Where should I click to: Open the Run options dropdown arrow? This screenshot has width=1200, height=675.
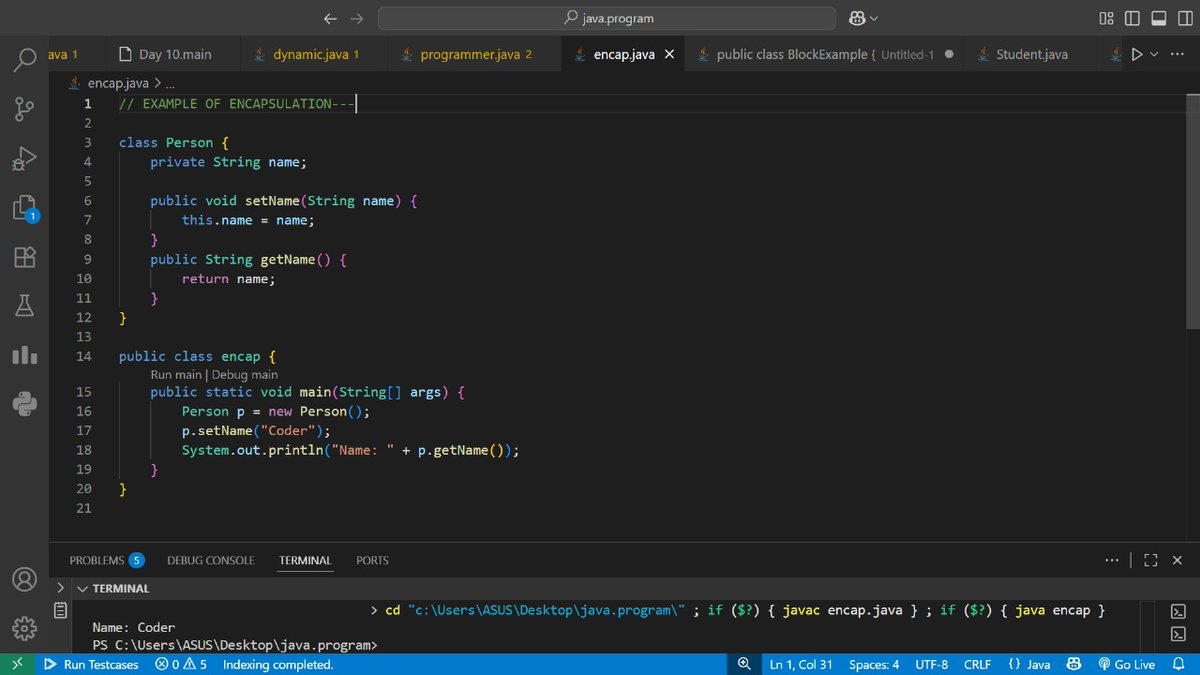(x=1155, y=54)
